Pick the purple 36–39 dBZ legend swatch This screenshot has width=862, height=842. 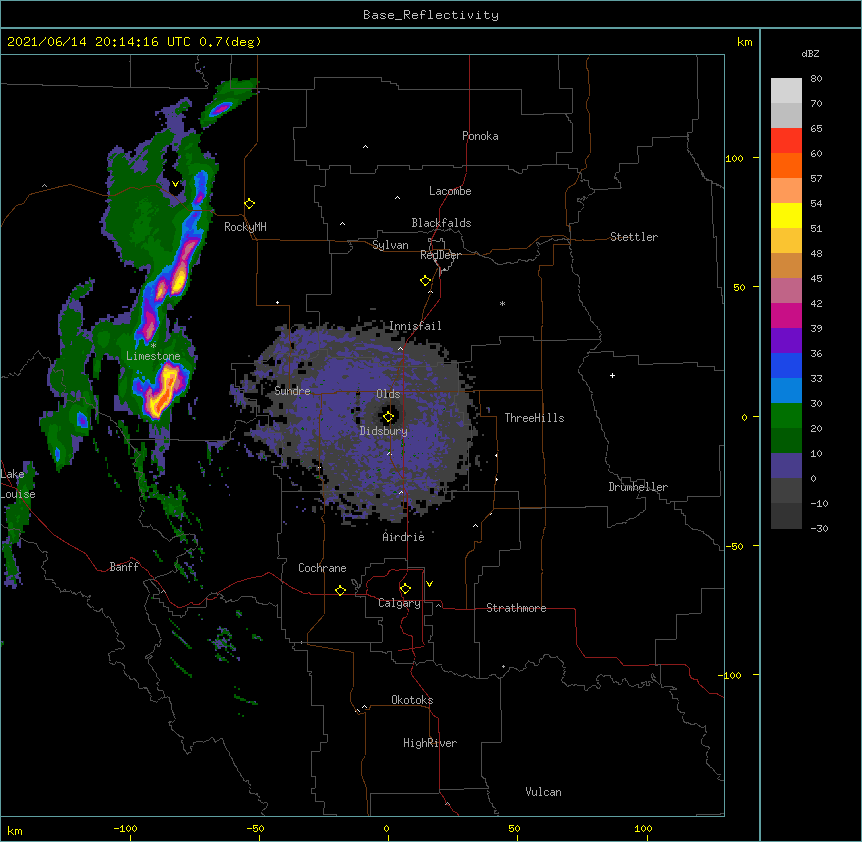786,340
